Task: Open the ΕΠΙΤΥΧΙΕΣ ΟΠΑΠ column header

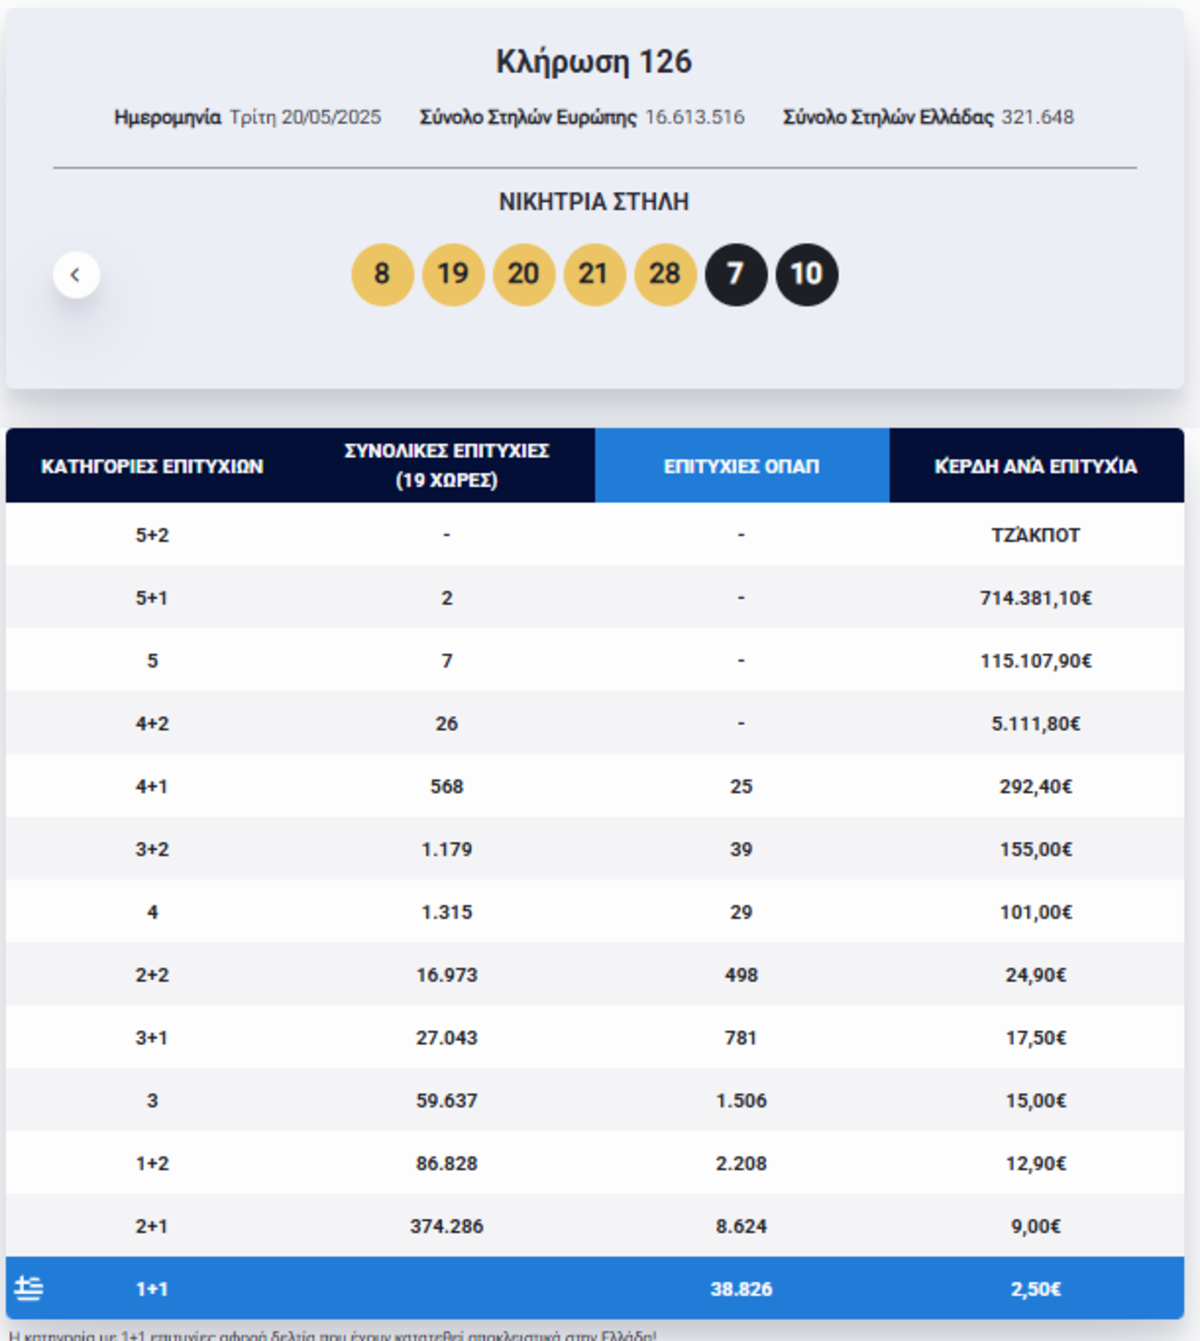Action: [742, 466]
